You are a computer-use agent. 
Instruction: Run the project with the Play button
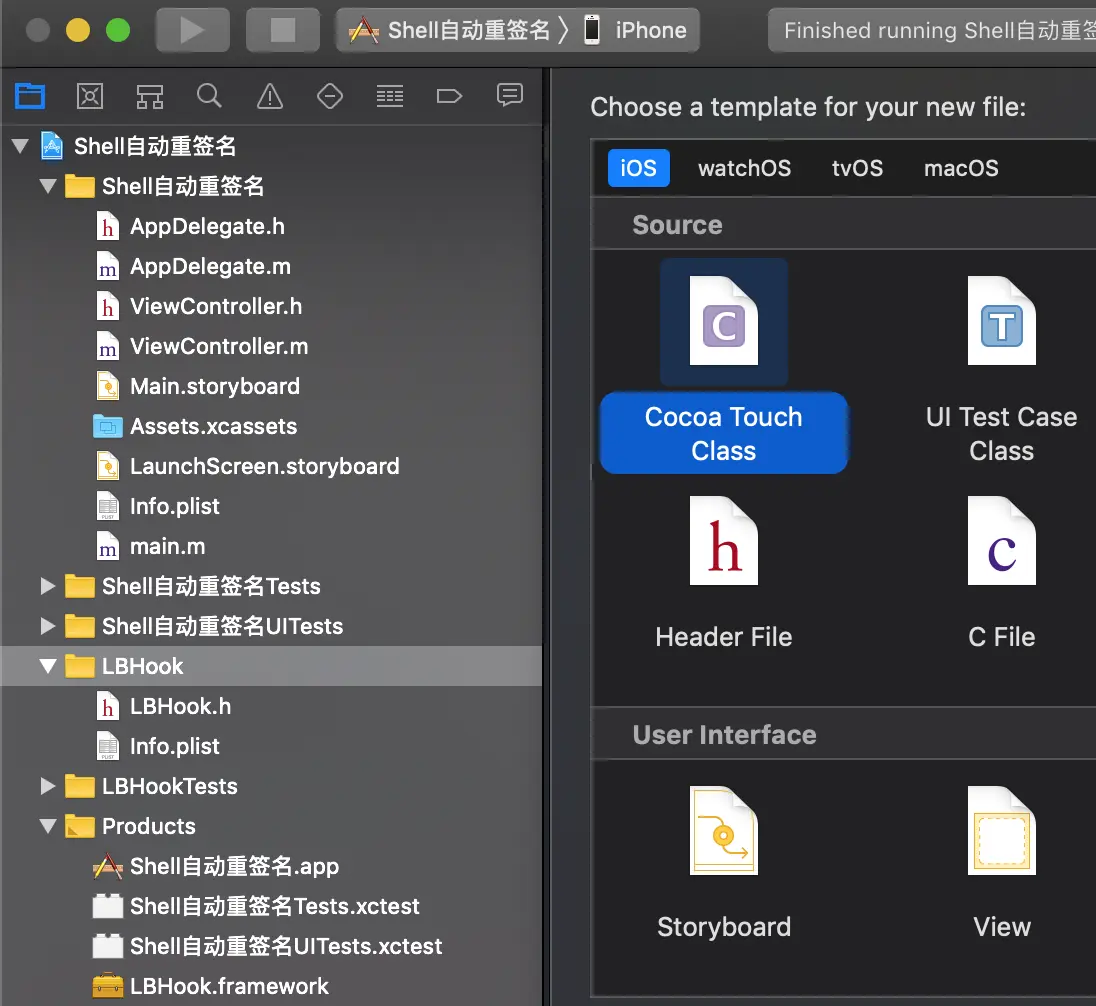pos(192,30)
